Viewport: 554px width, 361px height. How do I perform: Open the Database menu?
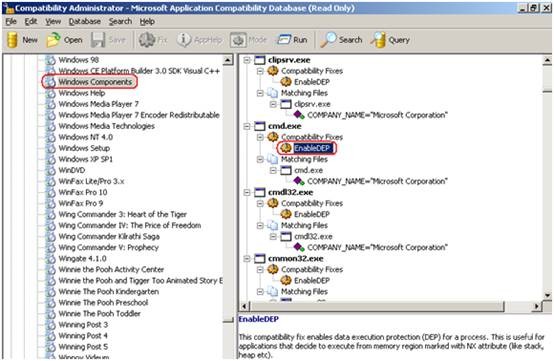tap(84, 22)
